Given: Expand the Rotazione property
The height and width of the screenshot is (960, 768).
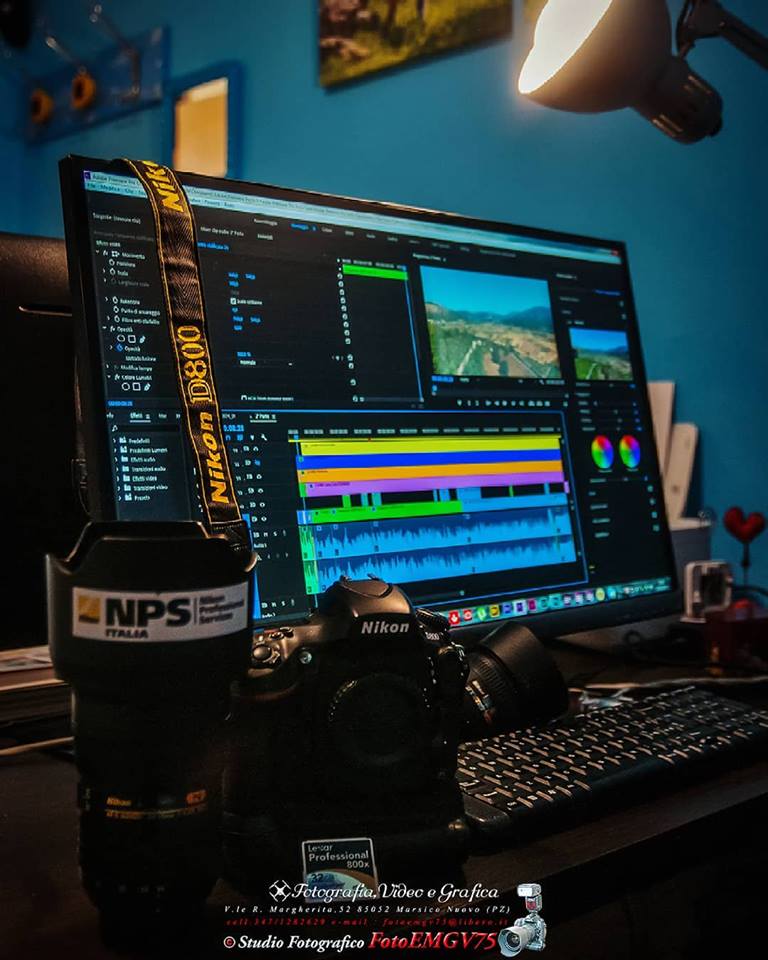Looking at the screenshot, I should pyautogui.click(x=108, y=300).
